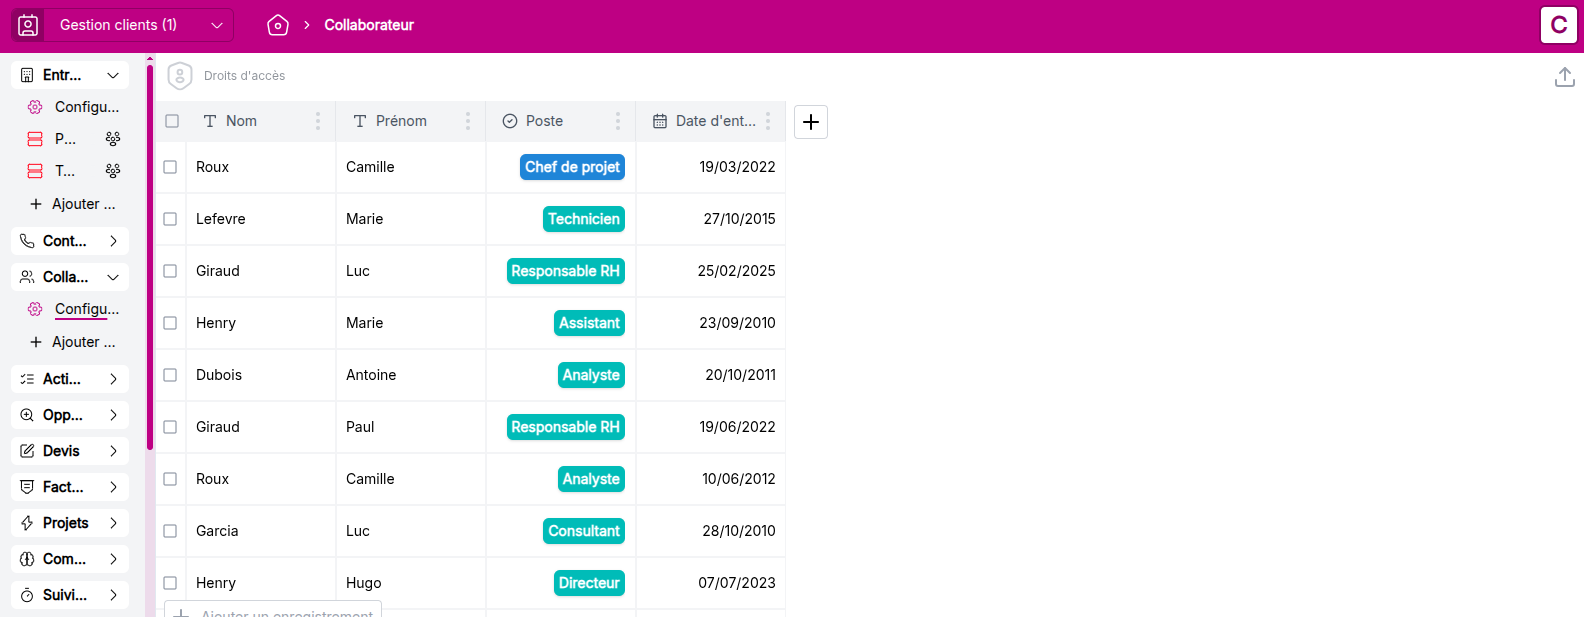
Task: Check the Dubois row checkbox
Action: pyautogui.click(x=170, y=375)
